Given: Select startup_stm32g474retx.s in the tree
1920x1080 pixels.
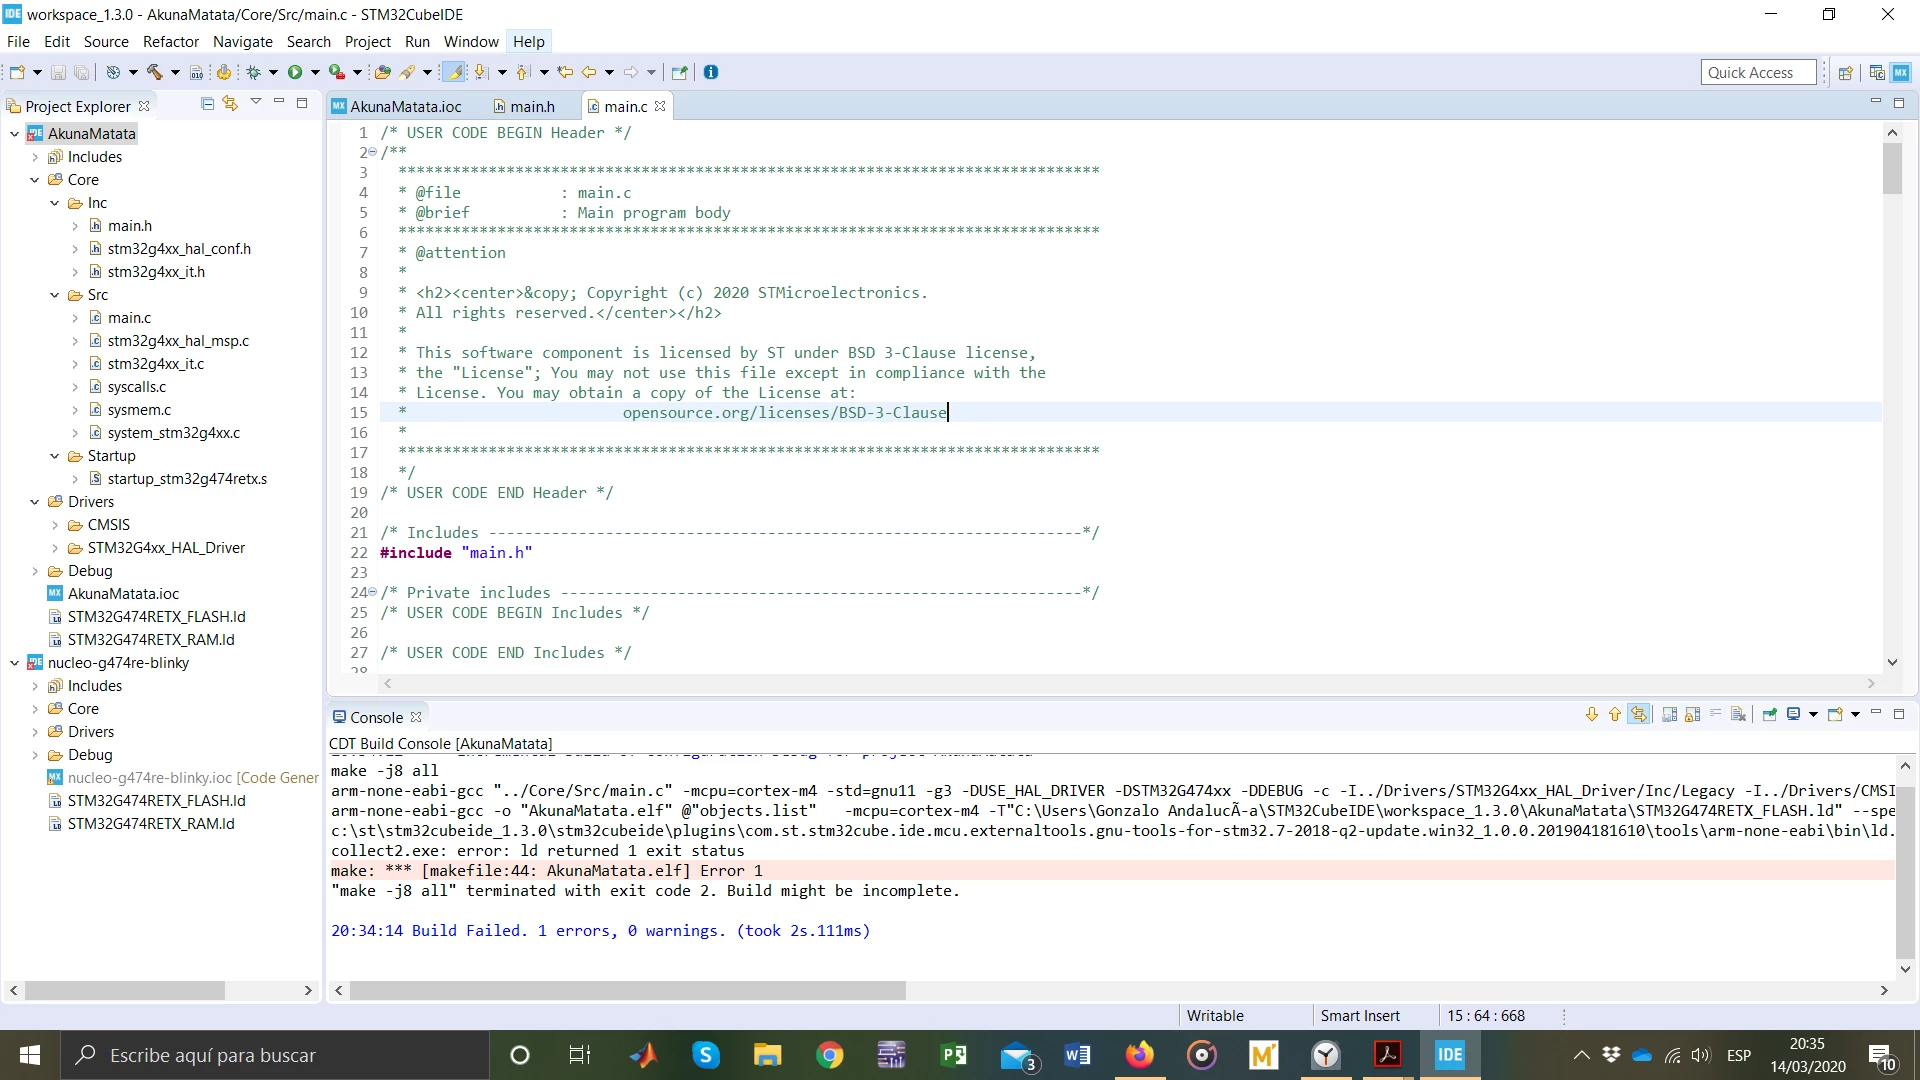Looking at the screenshot, I should [187, 479].
